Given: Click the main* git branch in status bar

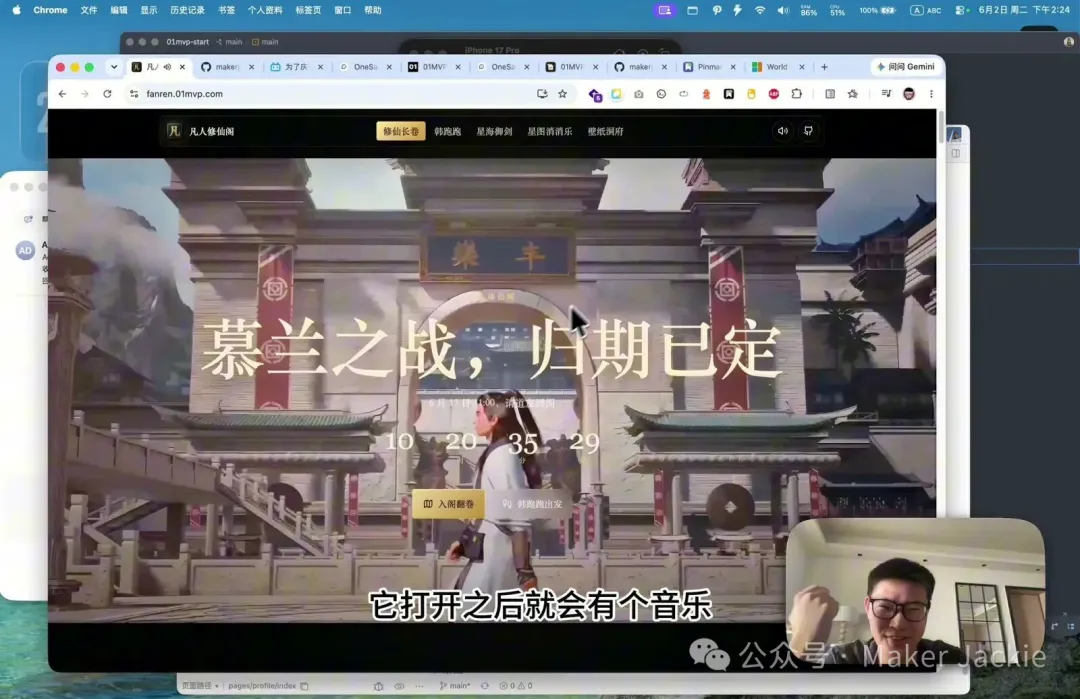Looking at the screenshot, I should click(455, 686).
